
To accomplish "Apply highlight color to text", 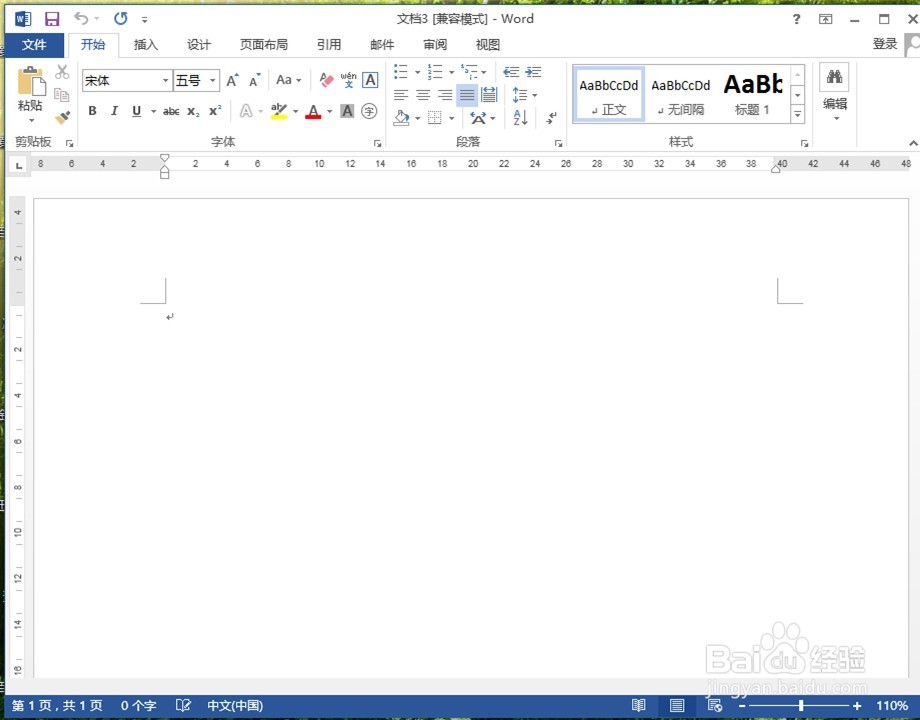I will [280, 111].
